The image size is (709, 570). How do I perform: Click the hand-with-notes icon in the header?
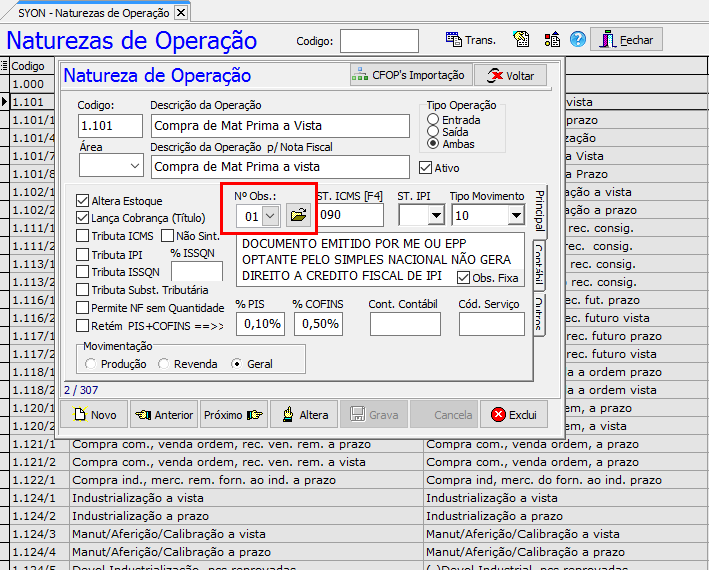pyautogui.click(x=521, y=39)
